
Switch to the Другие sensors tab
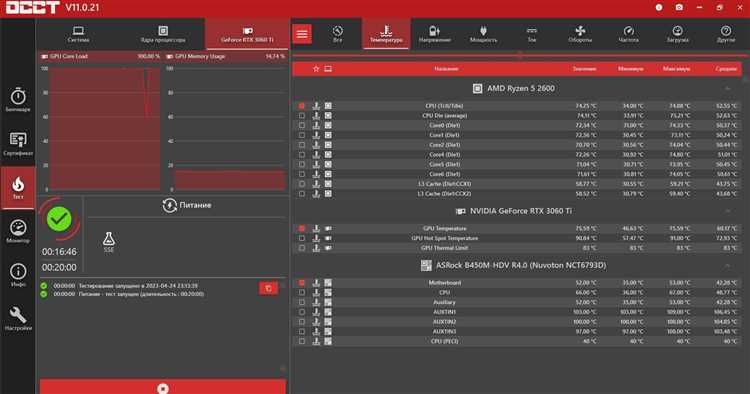pyautogui.click(x=726, y=34)
